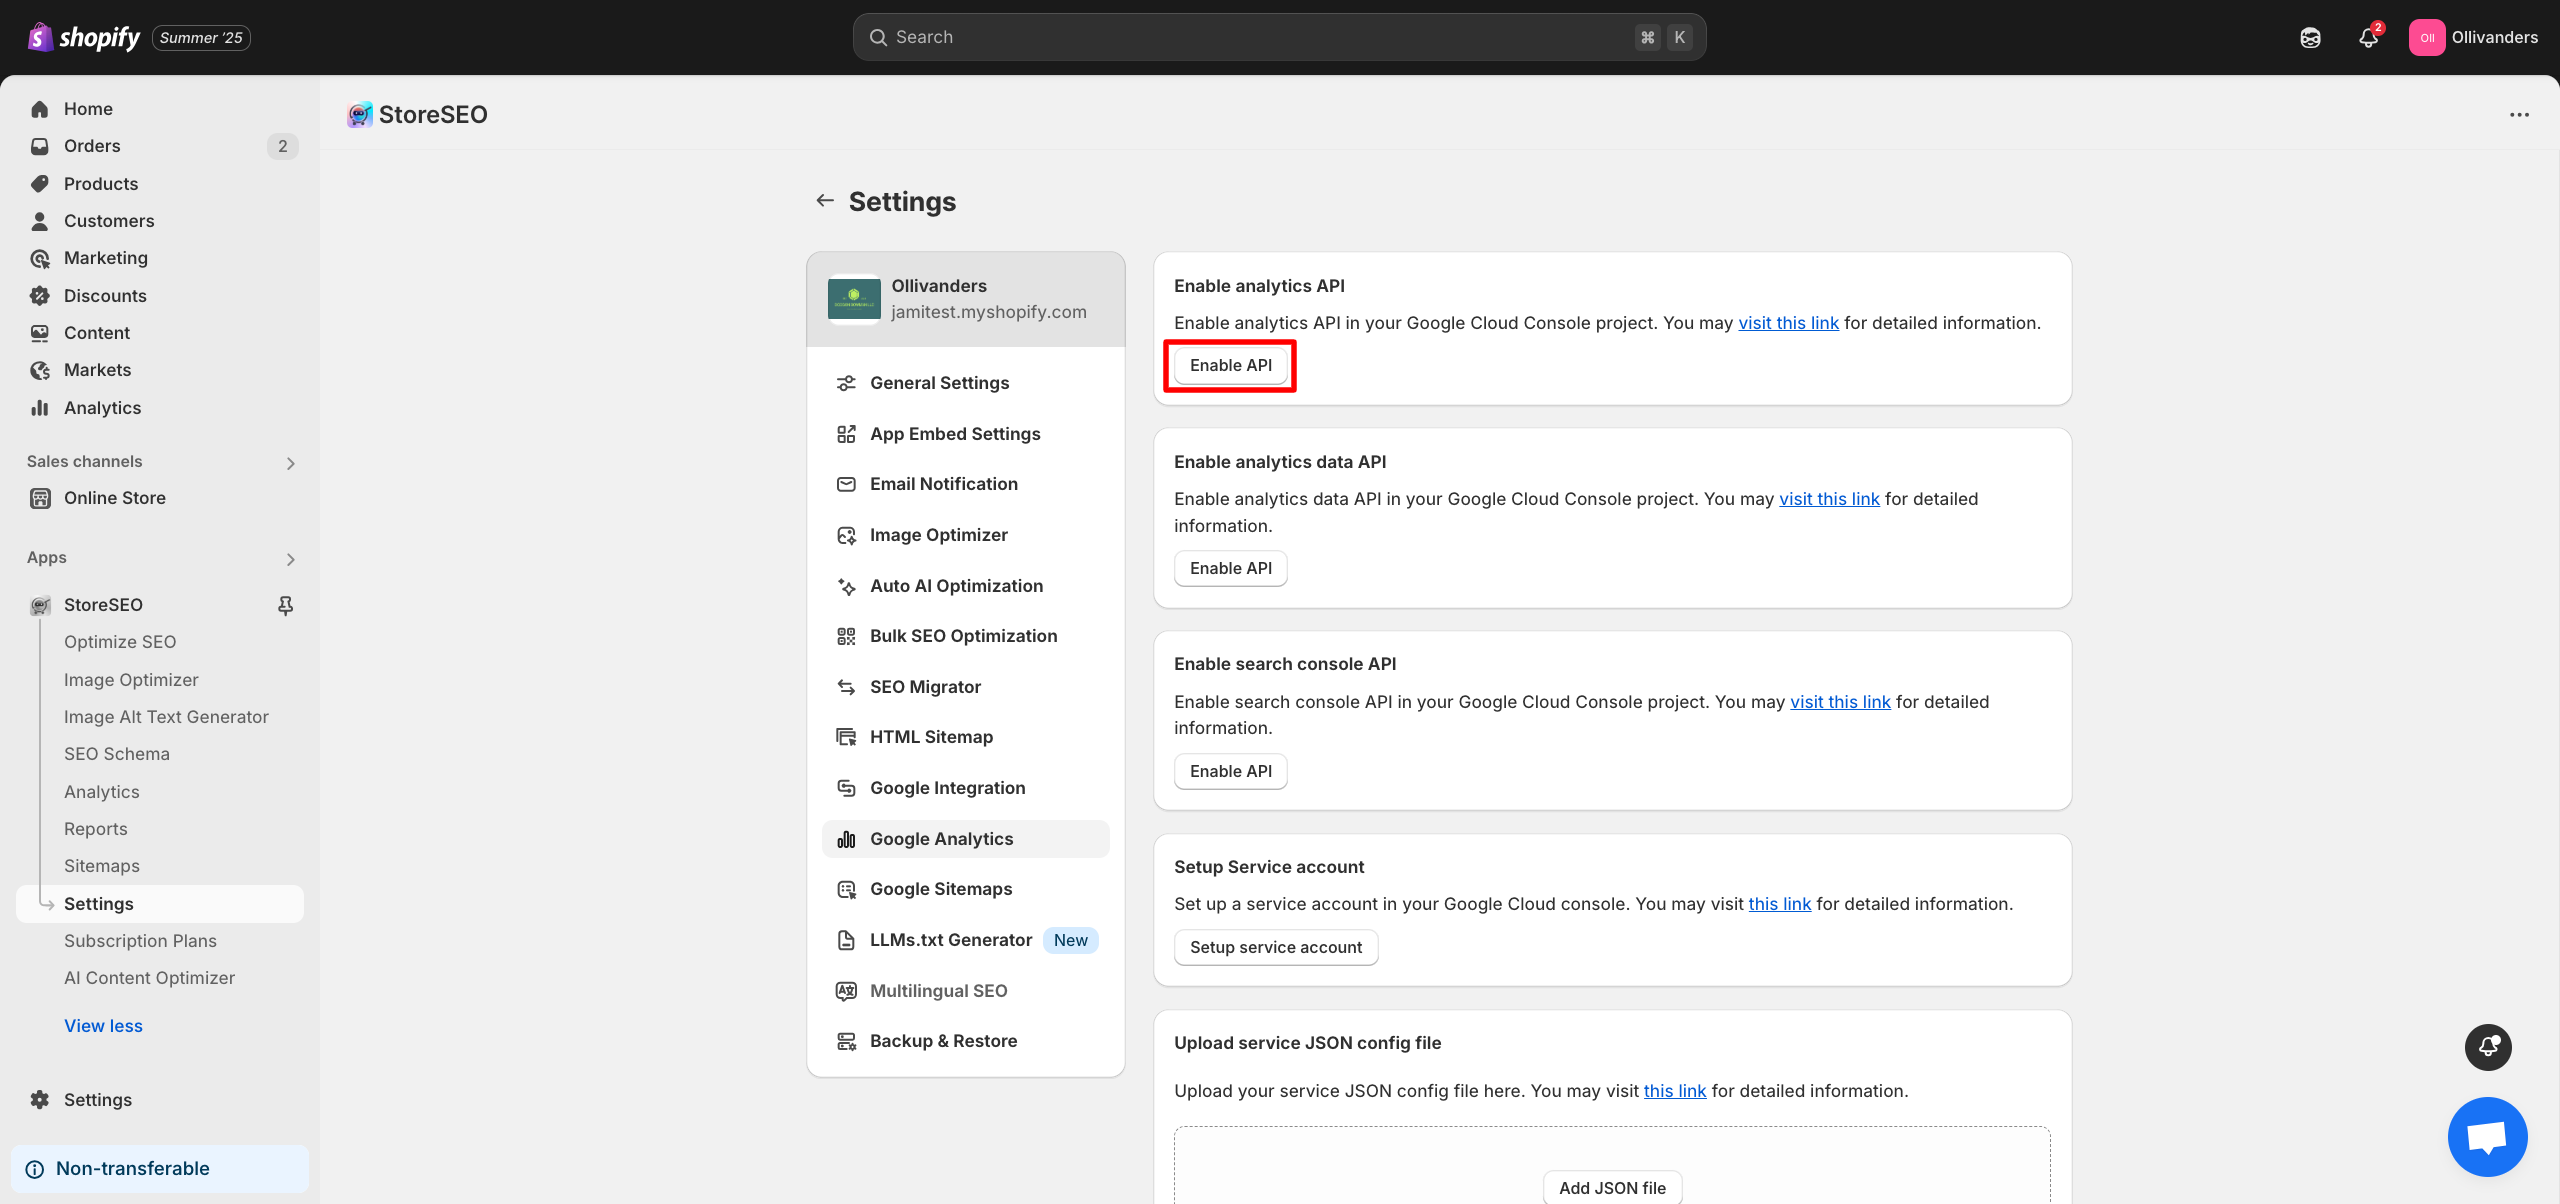Focus the top Search field
The height and width of the screenshot is (1204, 2560).
(x=1279, y=37)
